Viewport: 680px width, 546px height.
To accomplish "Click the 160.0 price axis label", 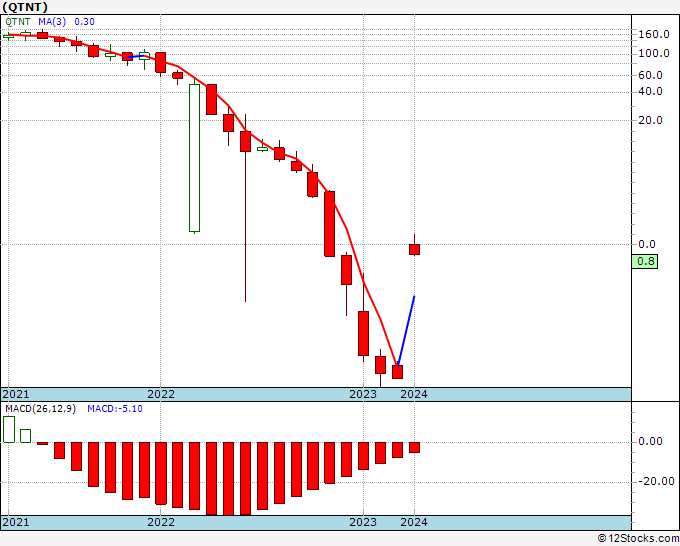I will 654,34.
